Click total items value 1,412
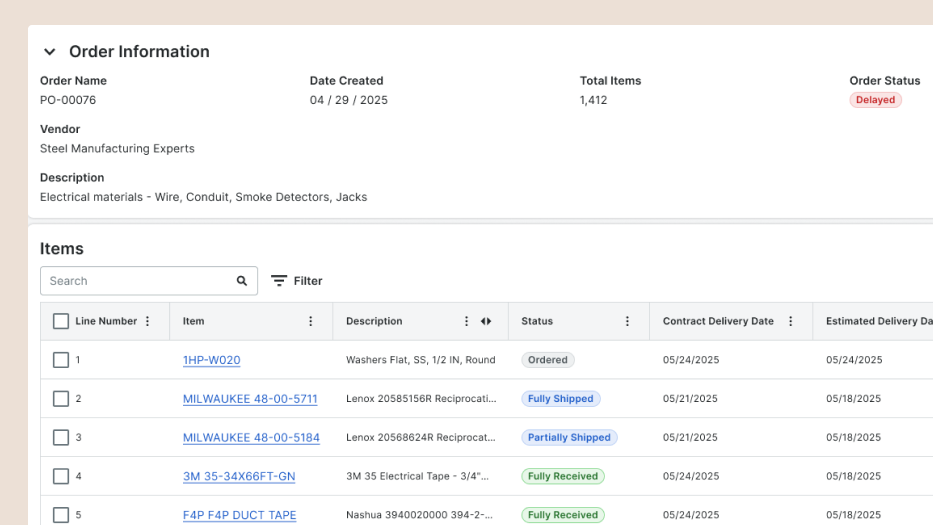 click(x=594, y=100)
